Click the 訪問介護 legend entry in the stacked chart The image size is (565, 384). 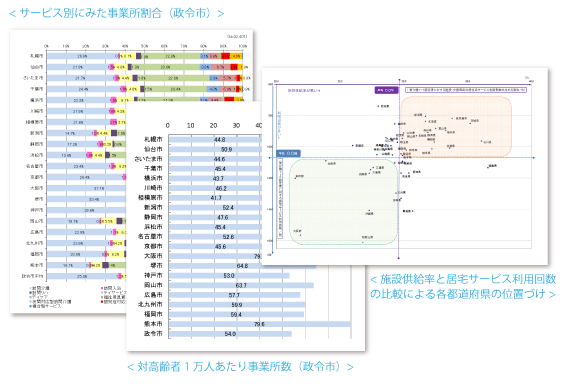(40, 288)
